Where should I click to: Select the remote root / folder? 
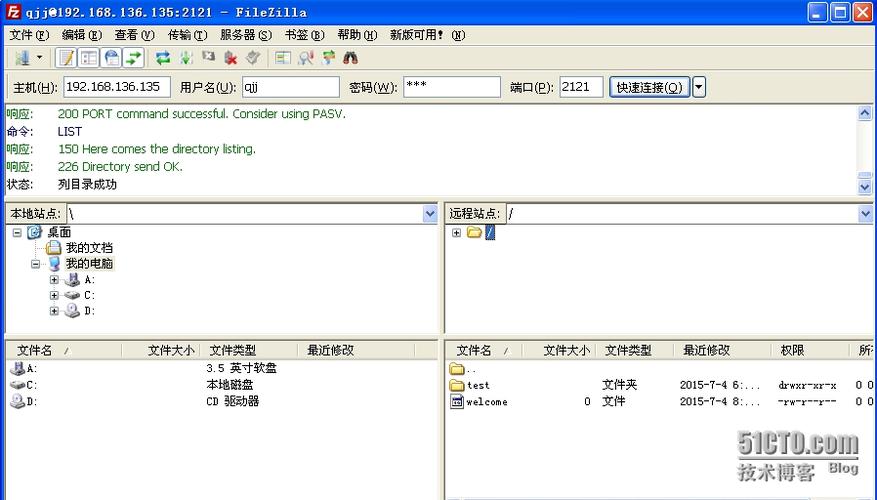point(490,232)
